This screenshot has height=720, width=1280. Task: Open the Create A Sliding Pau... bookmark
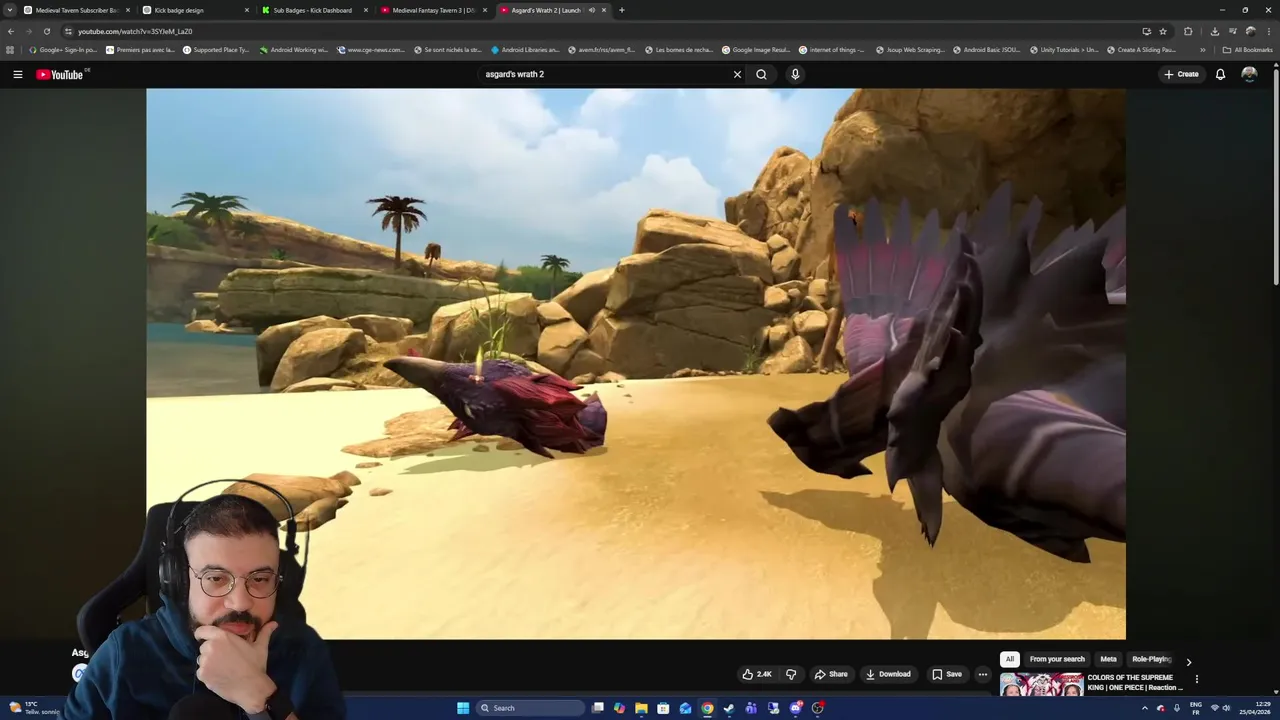[x=1141, y=49]
